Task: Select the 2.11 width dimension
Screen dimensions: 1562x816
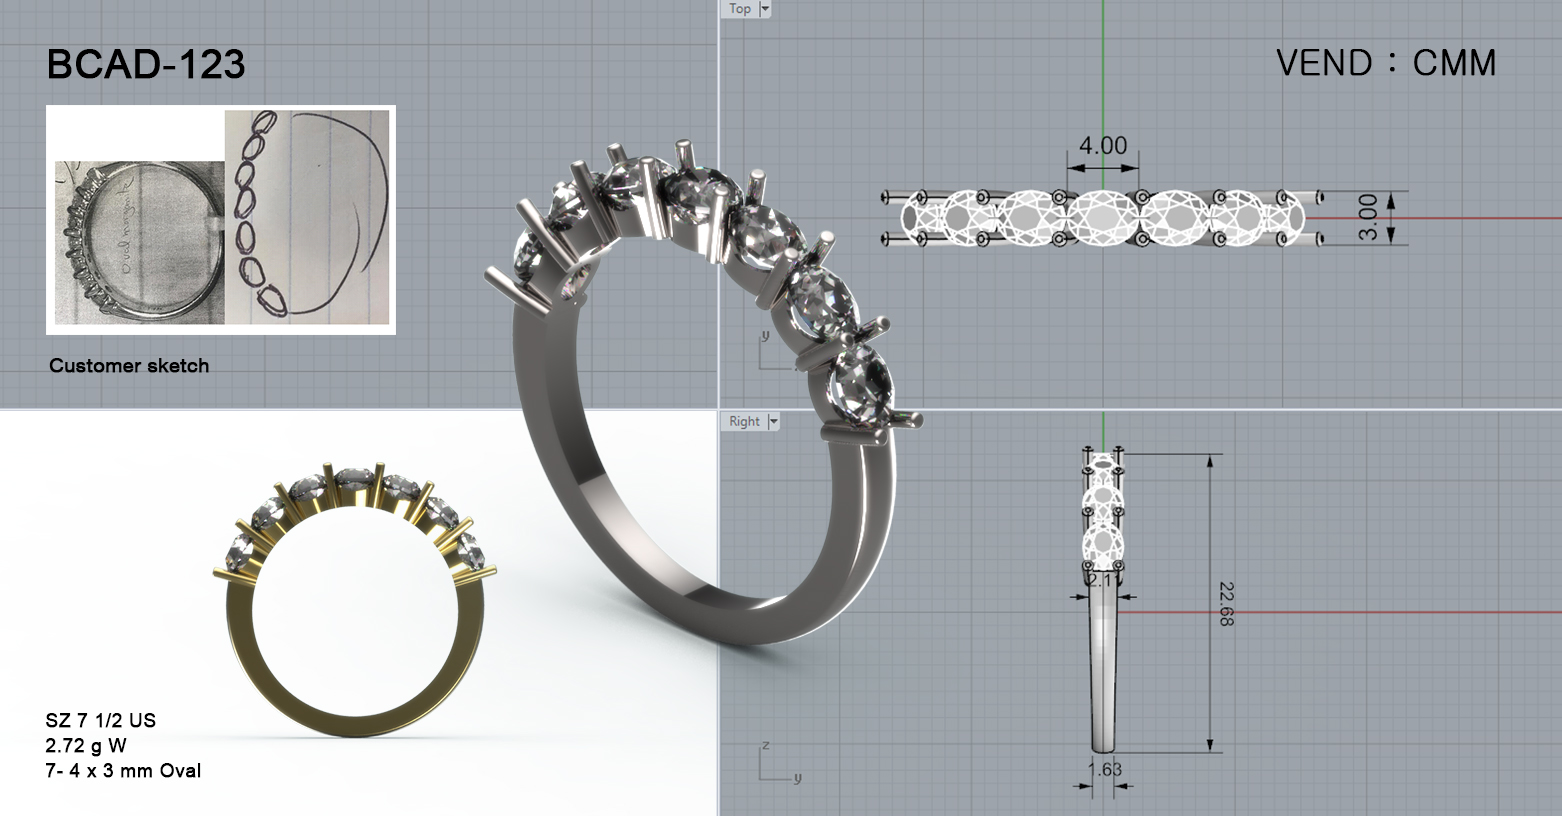Action: click(x=1103, y=580)
